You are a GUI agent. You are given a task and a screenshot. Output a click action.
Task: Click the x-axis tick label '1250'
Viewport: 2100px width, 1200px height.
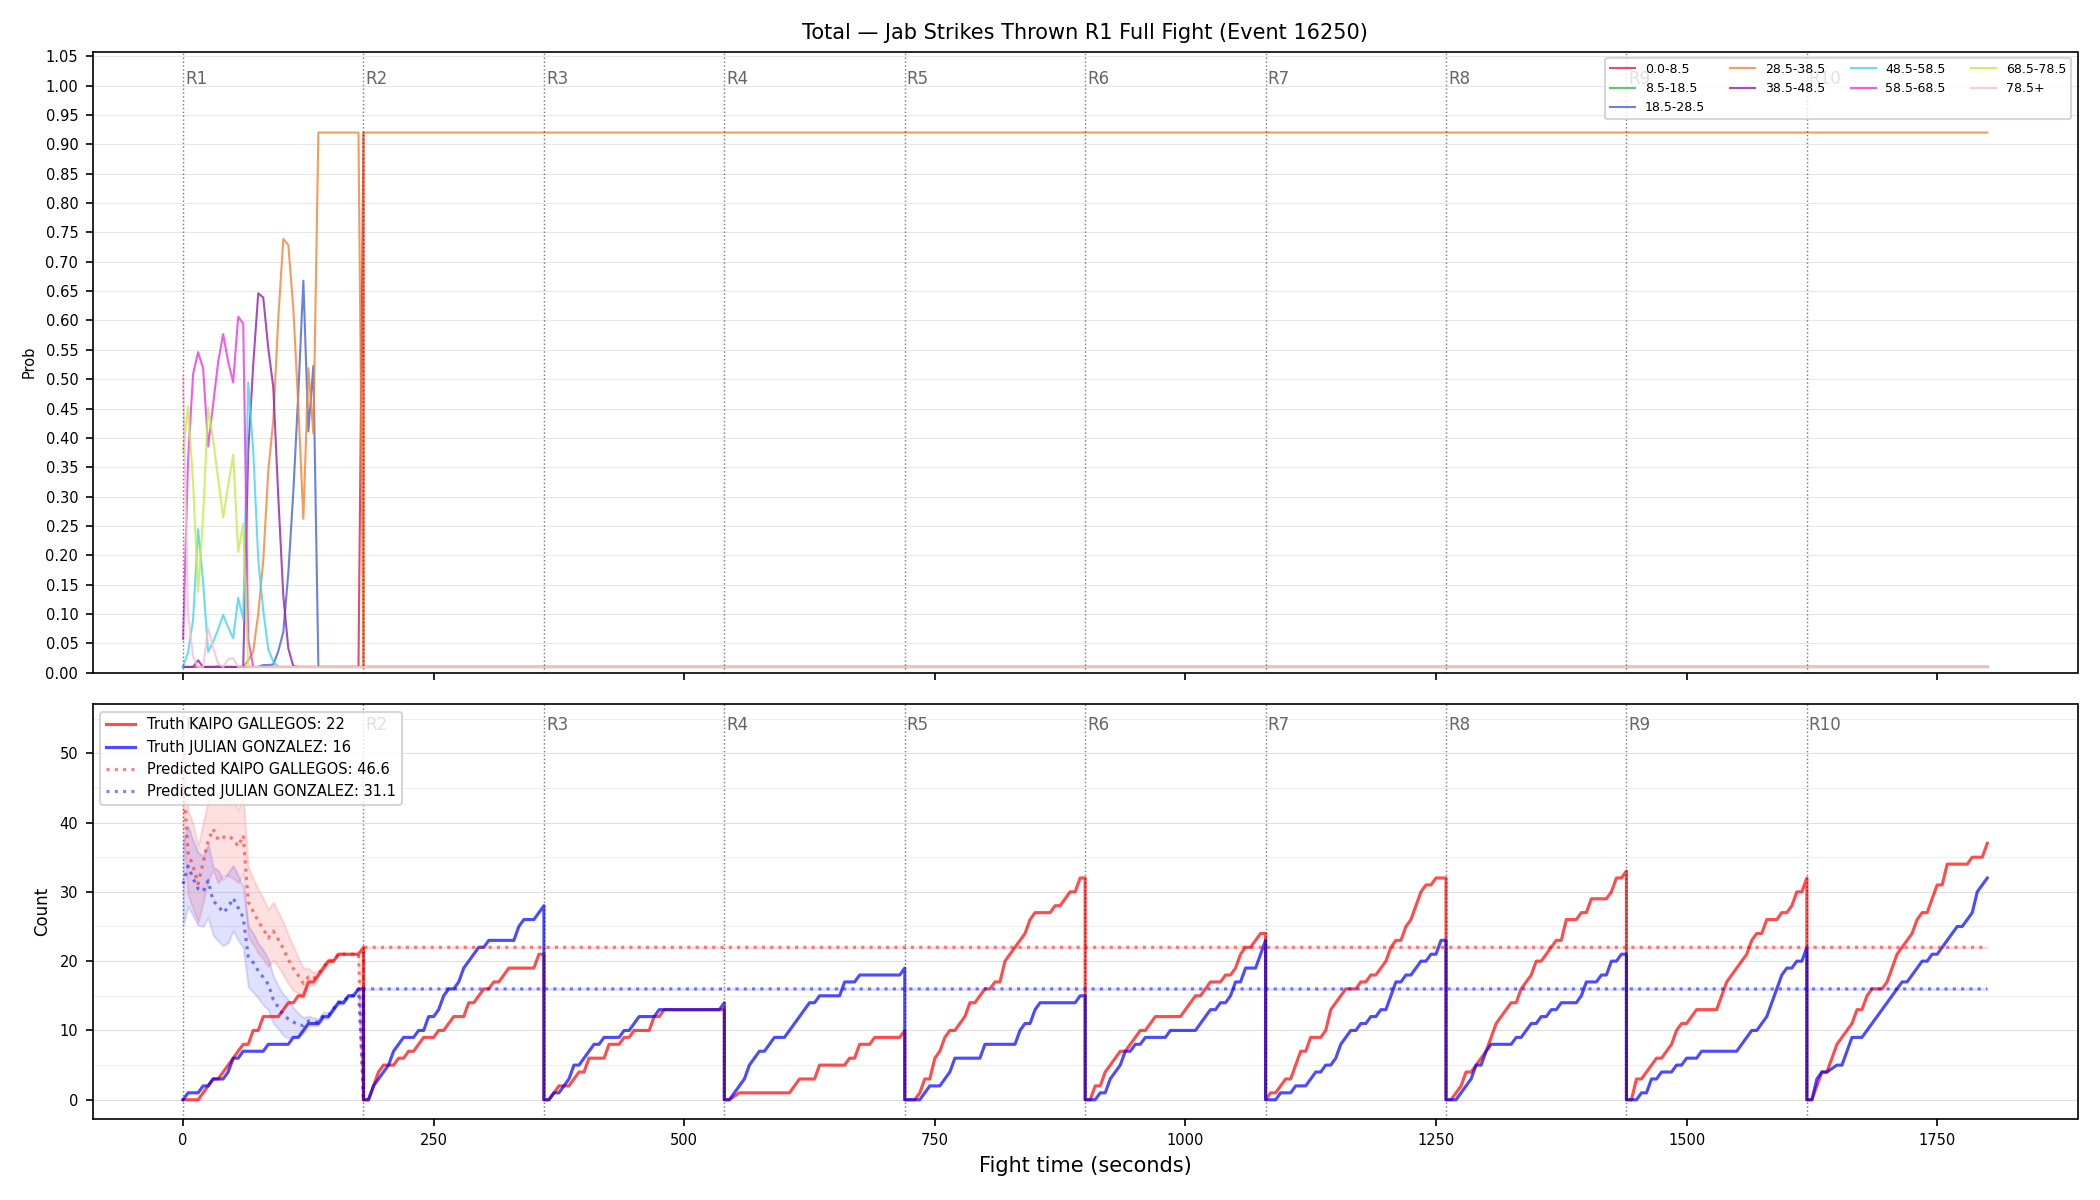1436,1139
